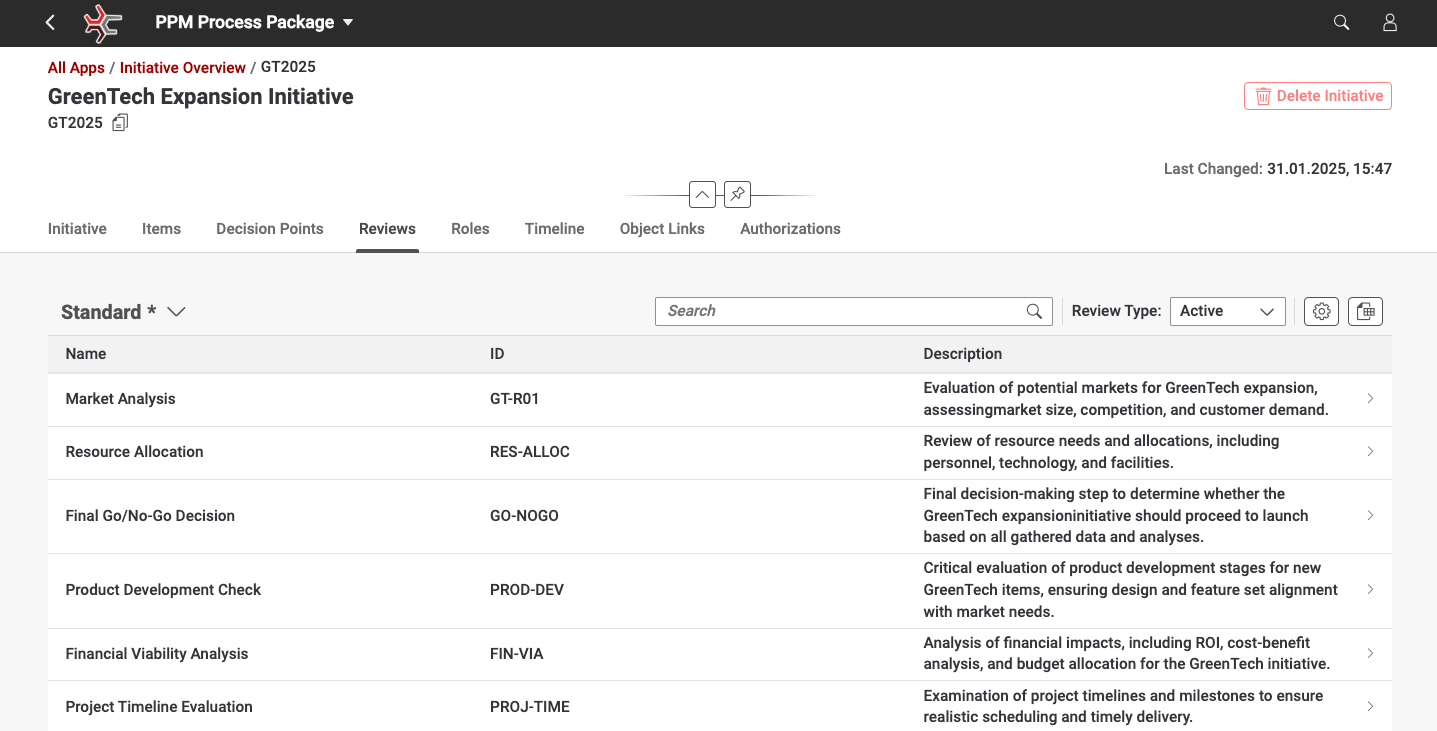The image size is (1437, 731).
Task: Open the Market Analysis row chevron
Action: [x=1369, y=399]
